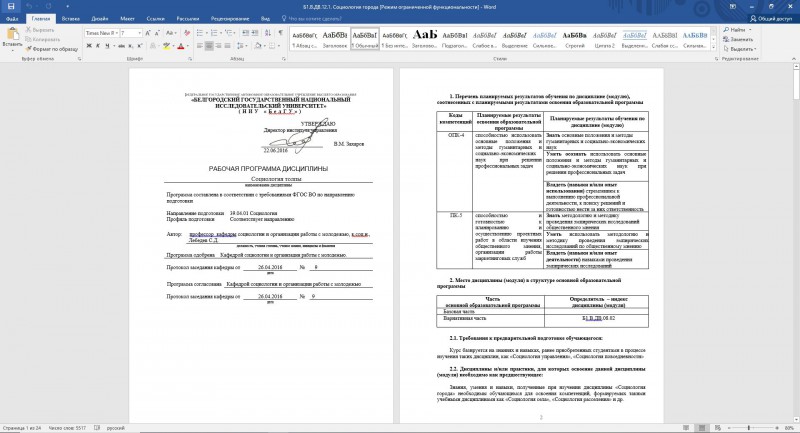The height and width of the screenshot is (433, 800).
Task: Click the Cut (Вырезать) scissors command
Action: coord(40,30)
